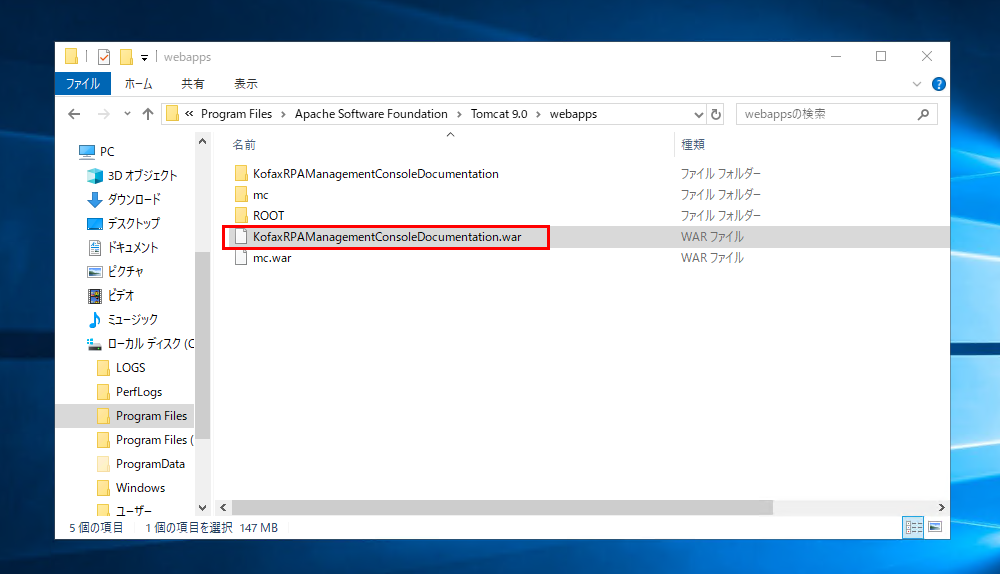
Task: Go back with the left arrow
Action: [74, 114]
